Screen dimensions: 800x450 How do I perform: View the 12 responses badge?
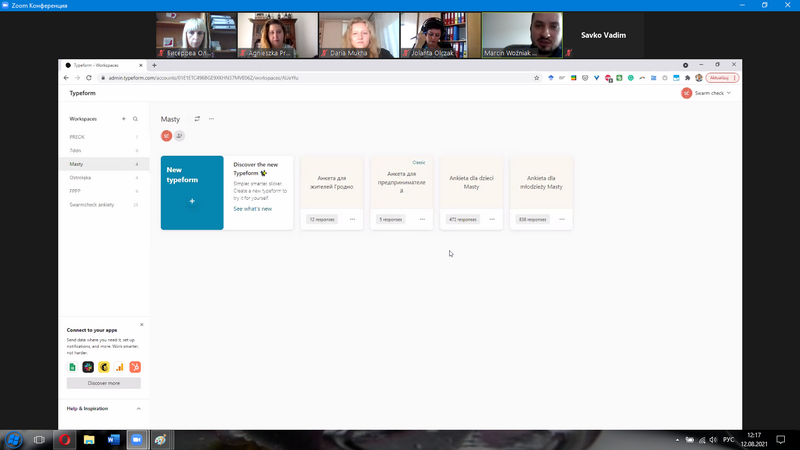click(322, 219)
